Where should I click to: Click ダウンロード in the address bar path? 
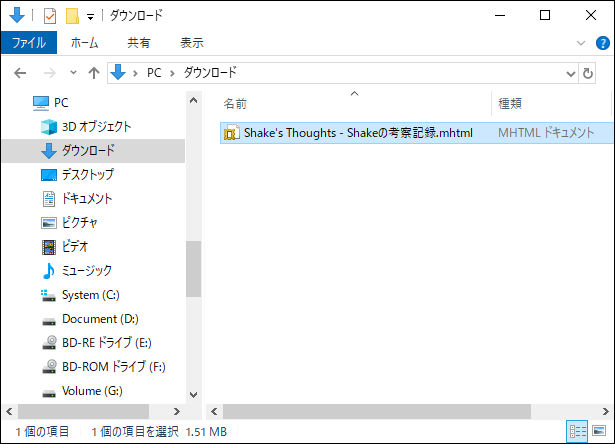[211, 73]
